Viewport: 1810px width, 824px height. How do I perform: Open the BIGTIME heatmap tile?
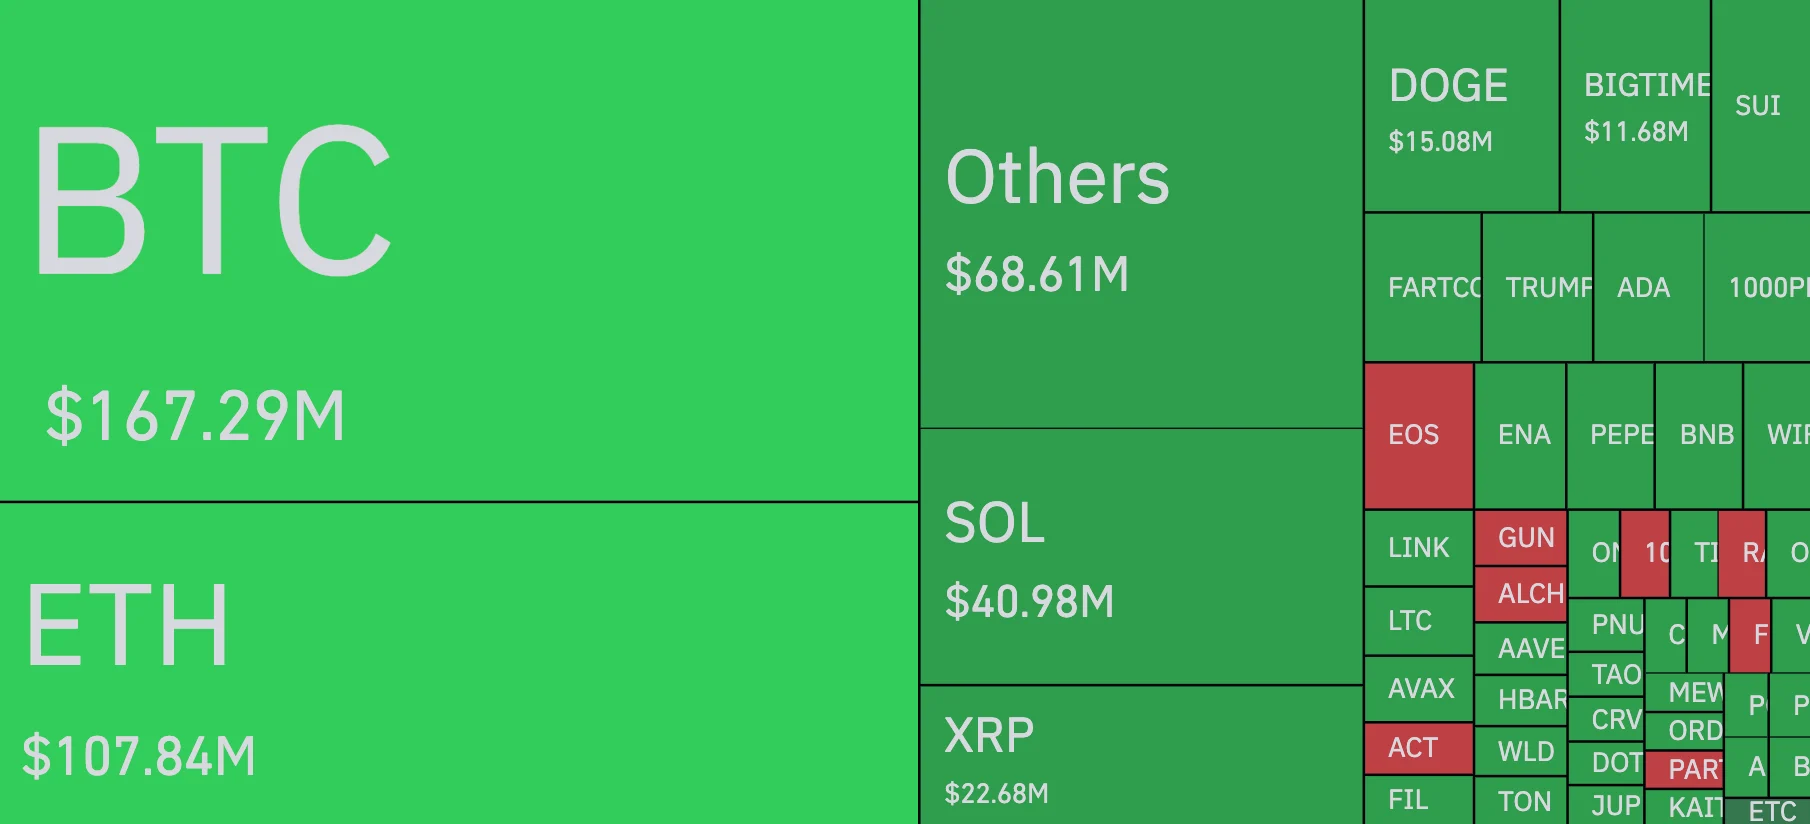[1635, 106]
